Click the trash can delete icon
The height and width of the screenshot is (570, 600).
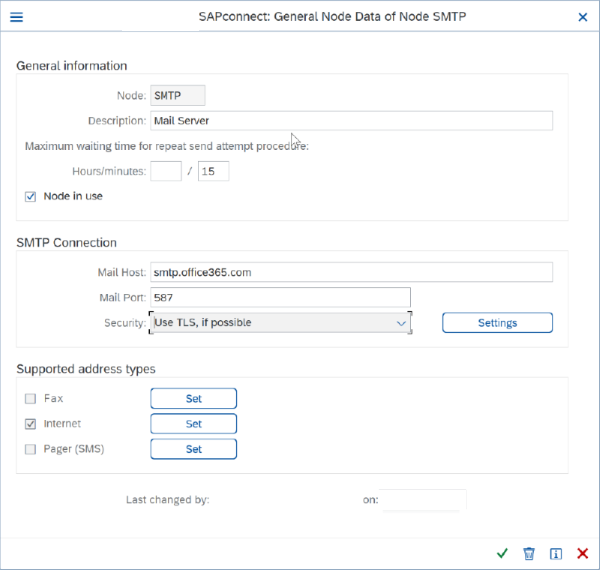click(x=529, y=554)
